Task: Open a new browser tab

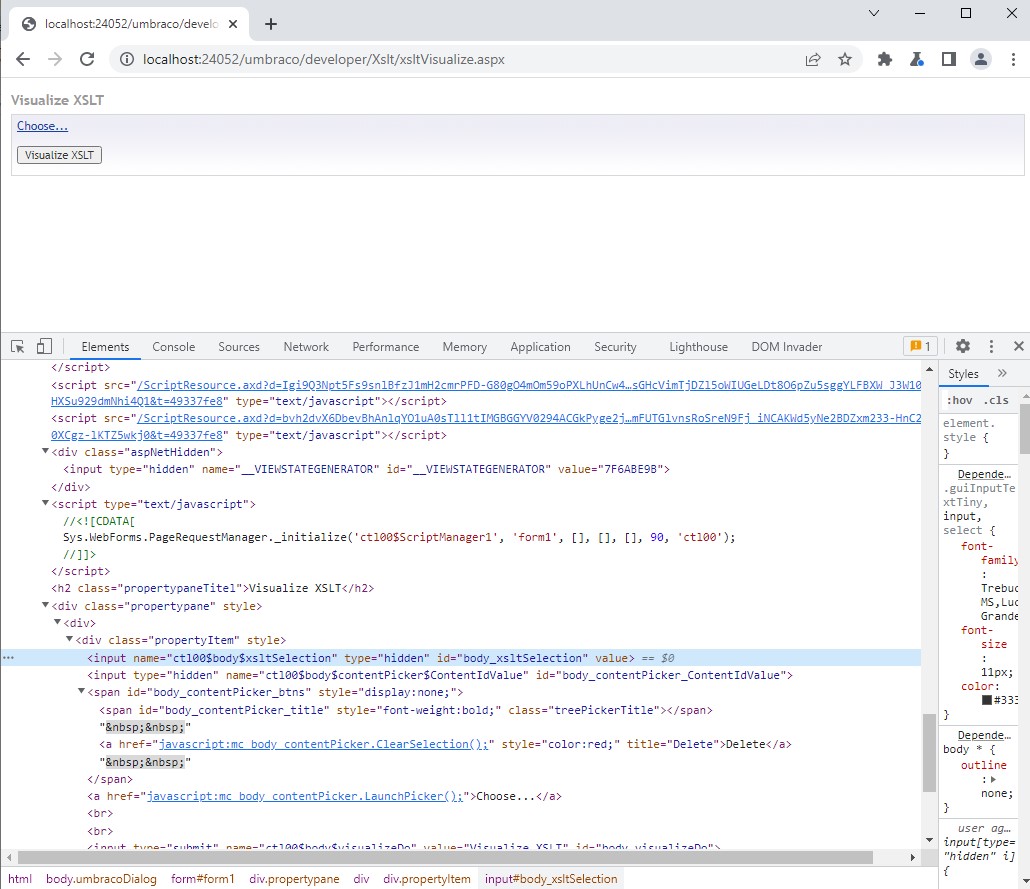Action: tap(271, 24)
